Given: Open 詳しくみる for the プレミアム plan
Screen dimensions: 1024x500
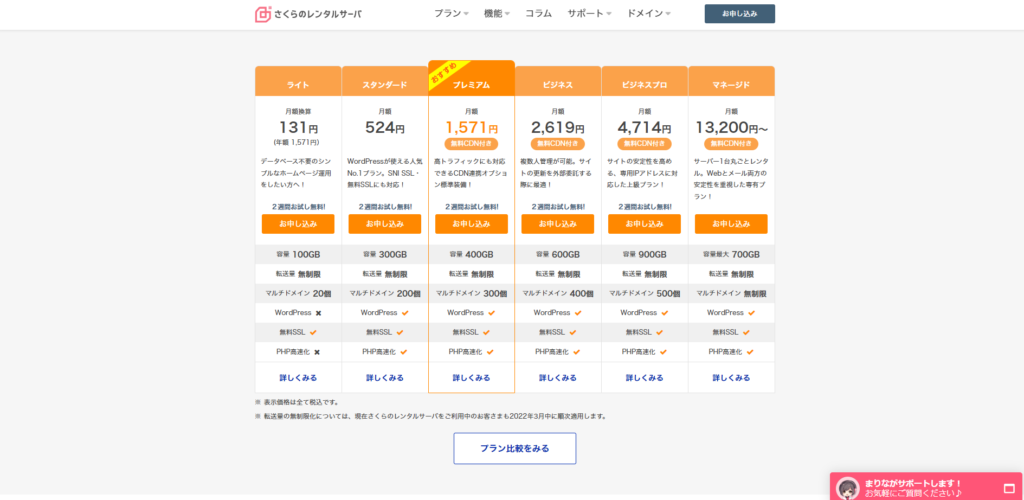Looking at the screenshot, I should coord(472,378).
